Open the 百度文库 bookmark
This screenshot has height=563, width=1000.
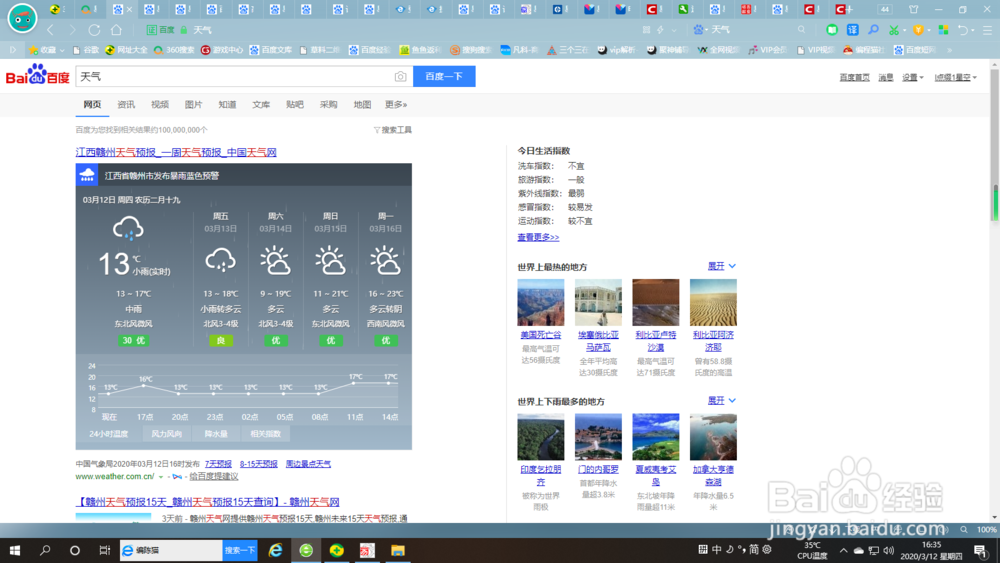[x=271, y=50]
